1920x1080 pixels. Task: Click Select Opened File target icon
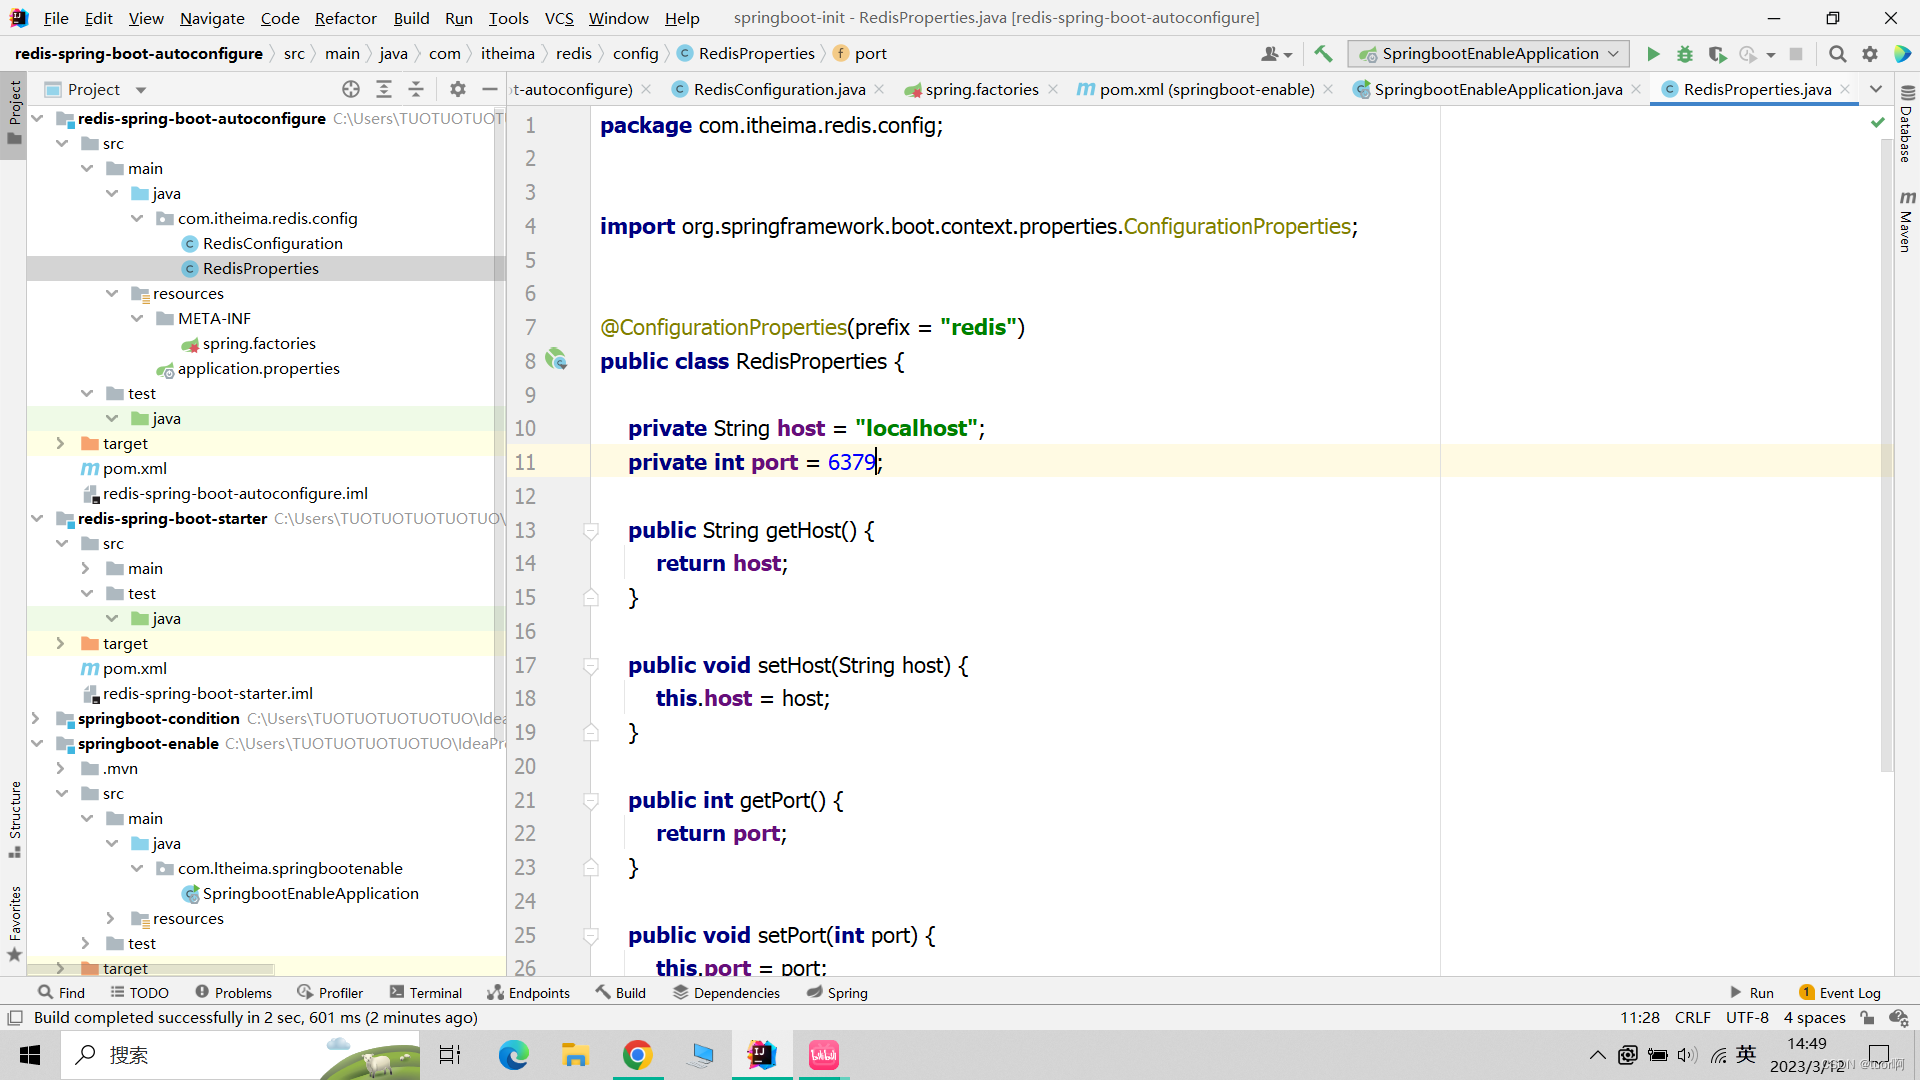click(351, 89)
